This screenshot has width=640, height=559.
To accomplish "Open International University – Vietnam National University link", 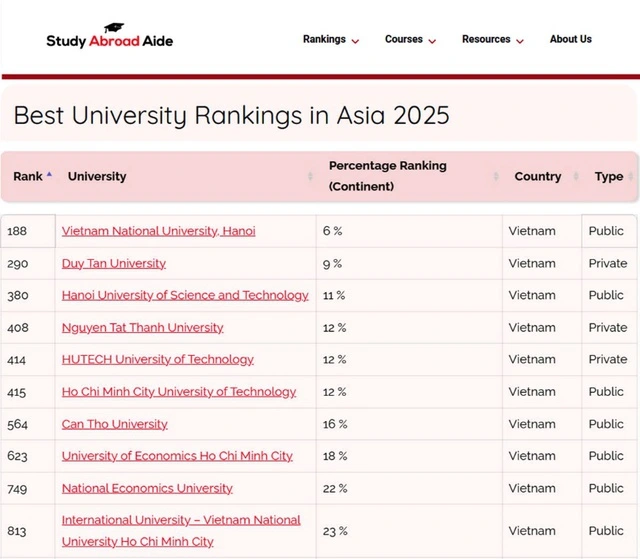I will tap(181, 530).
